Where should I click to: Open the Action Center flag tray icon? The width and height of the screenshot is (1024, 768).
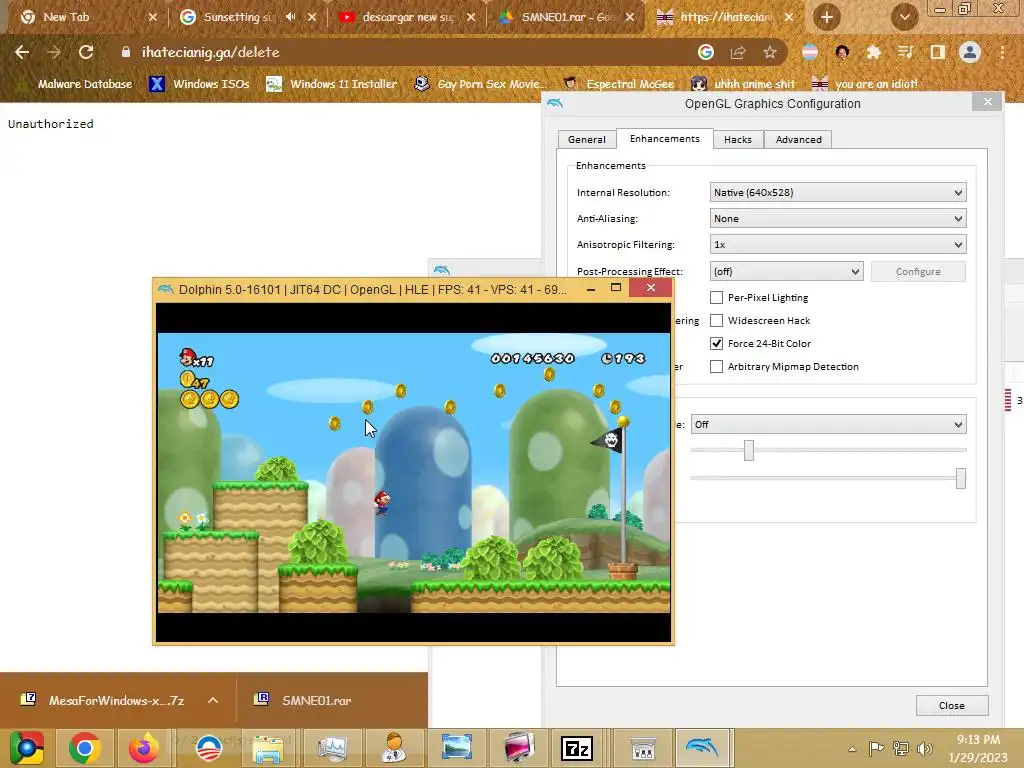pyautogui.click(x=876, y=748)
